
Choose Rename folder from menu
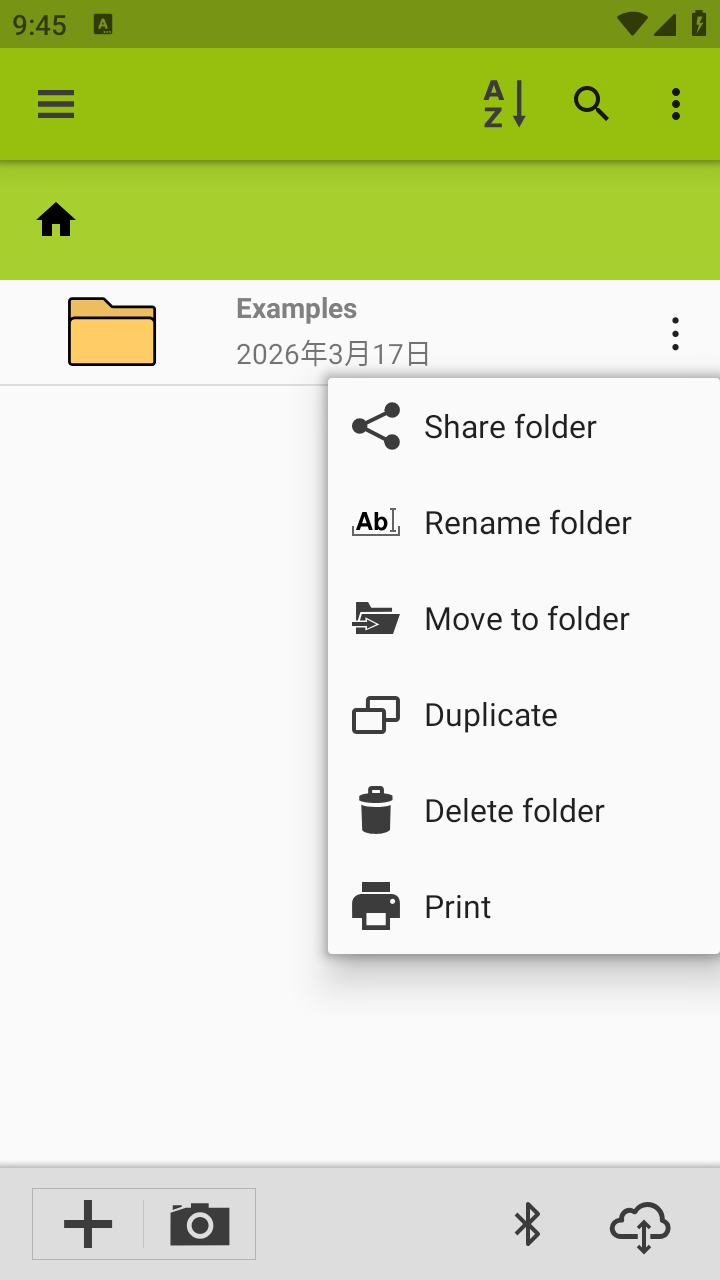pos(527,523)
